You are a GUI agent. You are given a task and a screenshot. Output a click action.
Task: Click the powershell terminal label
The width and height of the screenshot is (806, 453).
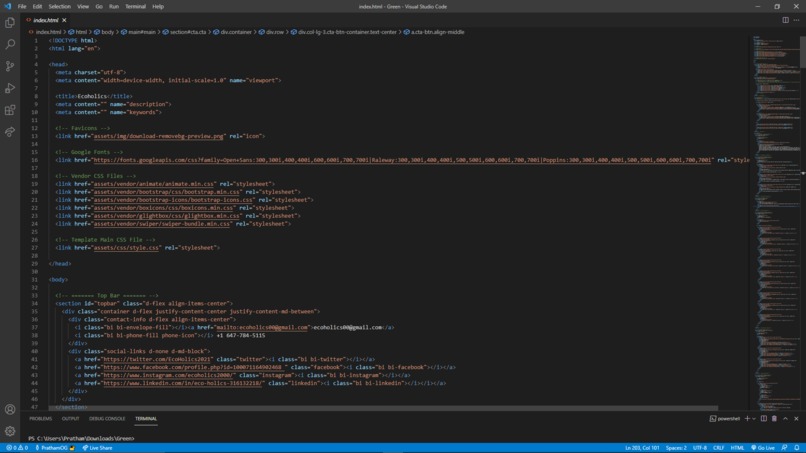click(725, 419)
